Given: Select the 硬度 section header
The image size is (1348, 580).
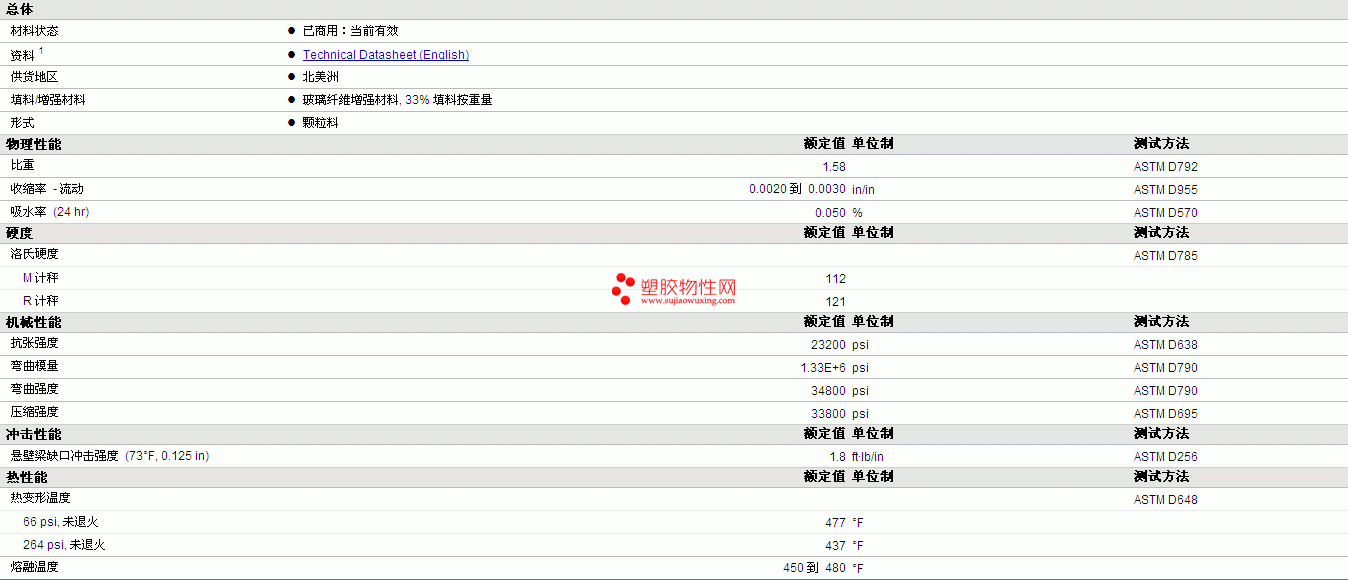Looking at the screenshot, I should (20, 233).
